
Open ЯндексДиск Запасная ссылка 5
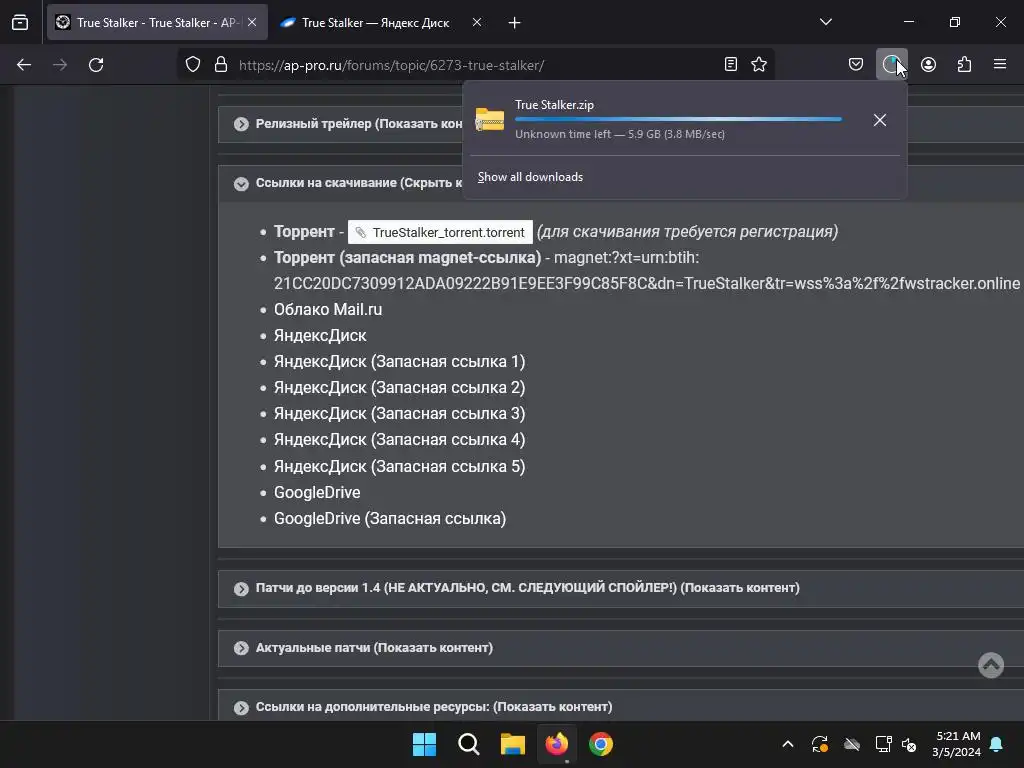(x=400, y=466)
